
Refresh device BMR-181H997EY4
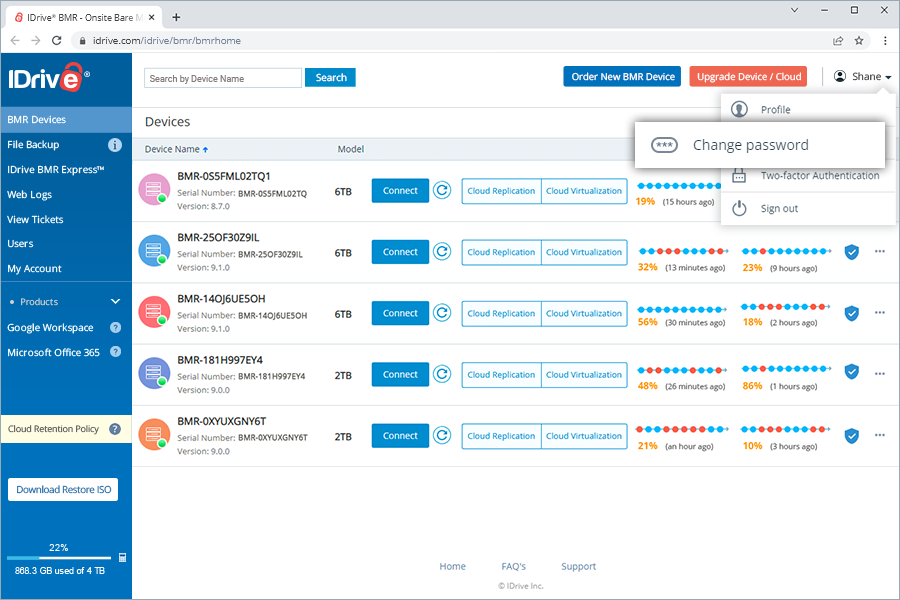tap(442, 374)
